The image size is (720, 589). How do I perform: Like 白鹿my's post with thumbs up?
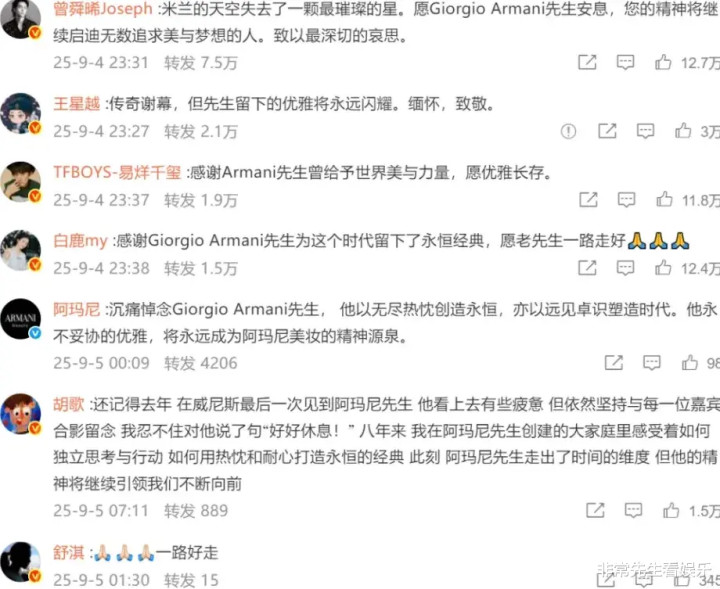click(663, 268)
